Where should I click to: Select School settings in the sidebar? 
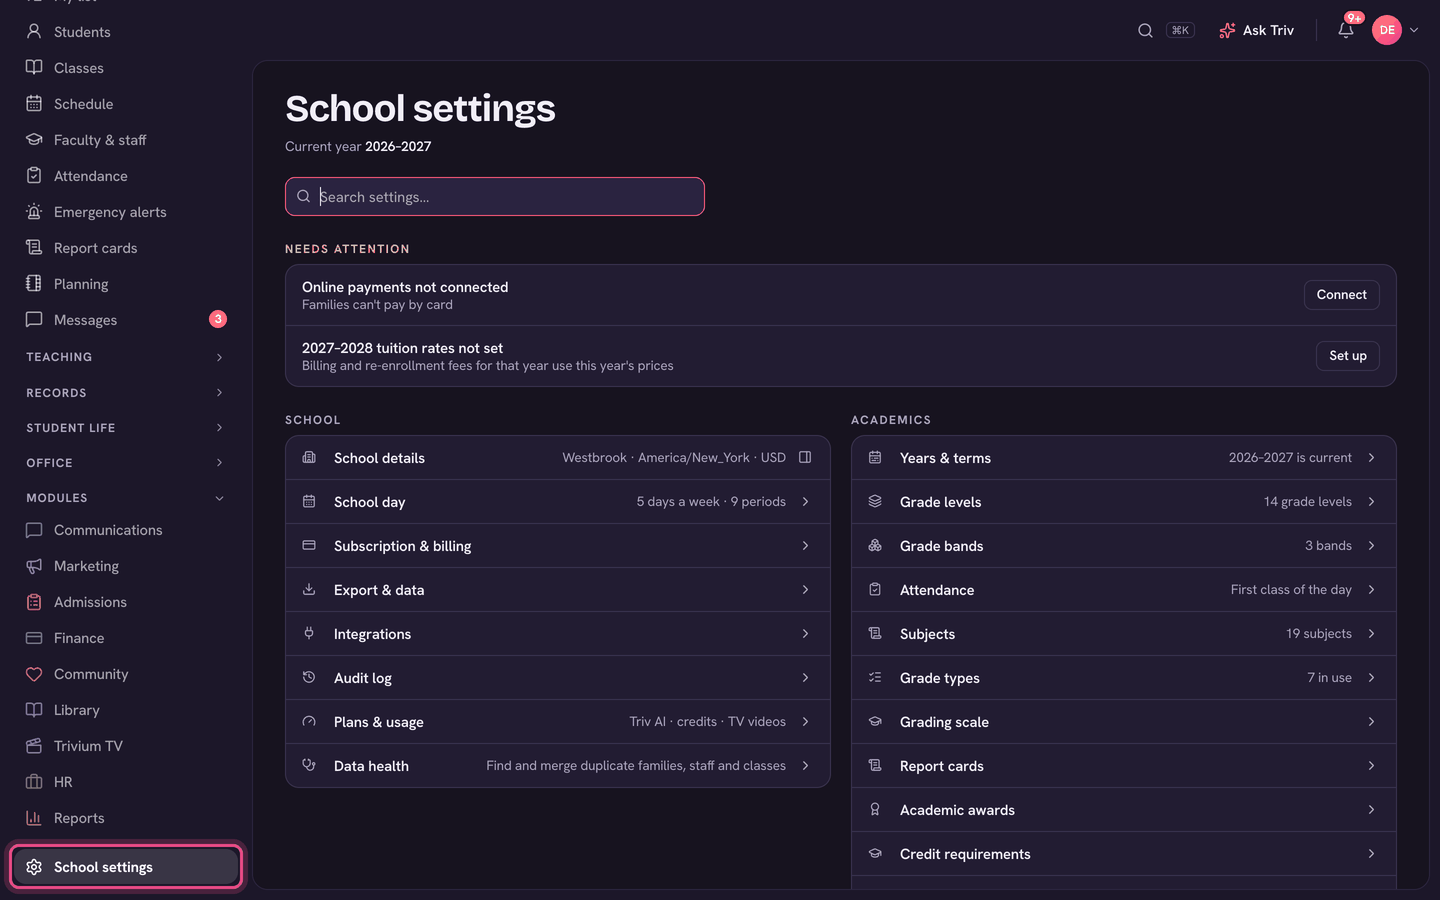pos(125,867)
